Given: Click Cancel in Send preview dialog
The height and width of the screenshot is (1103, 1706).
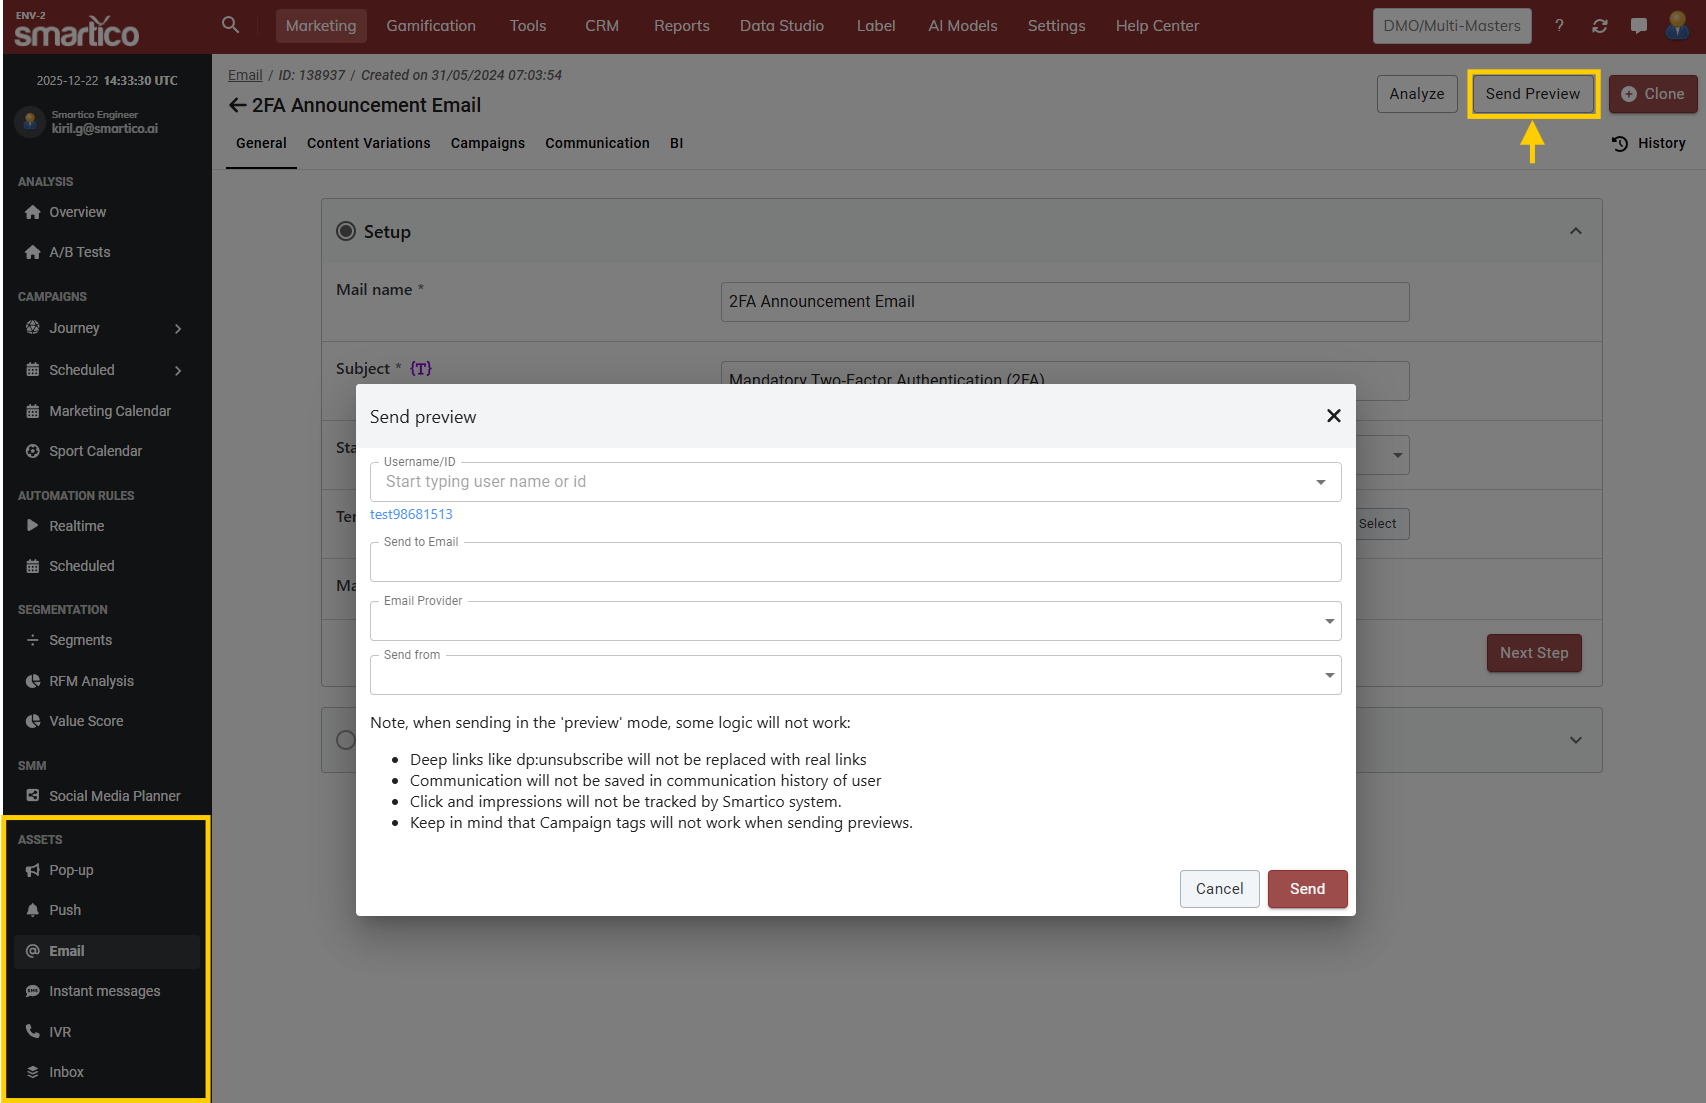Looking at the screenshot, I should 1219,889.
